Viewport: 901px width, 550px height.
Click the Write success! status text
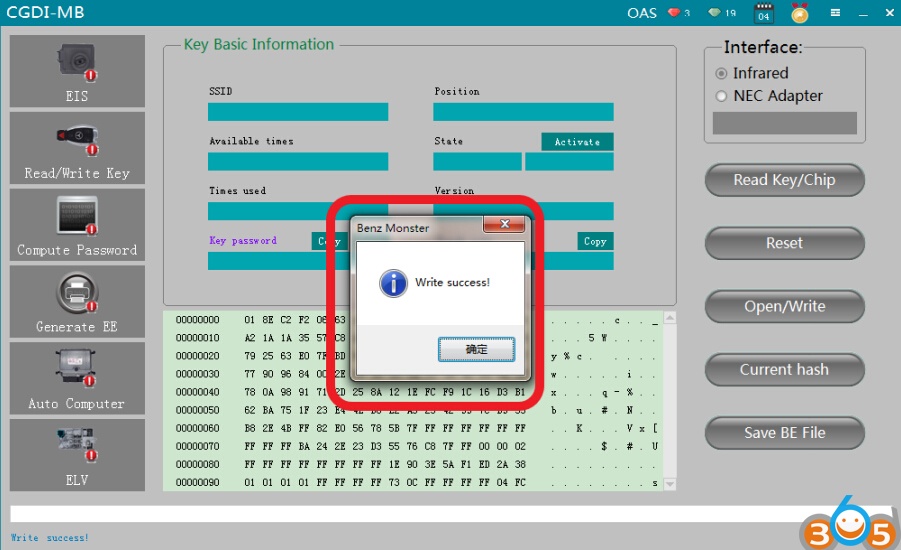tap(49, 538)
